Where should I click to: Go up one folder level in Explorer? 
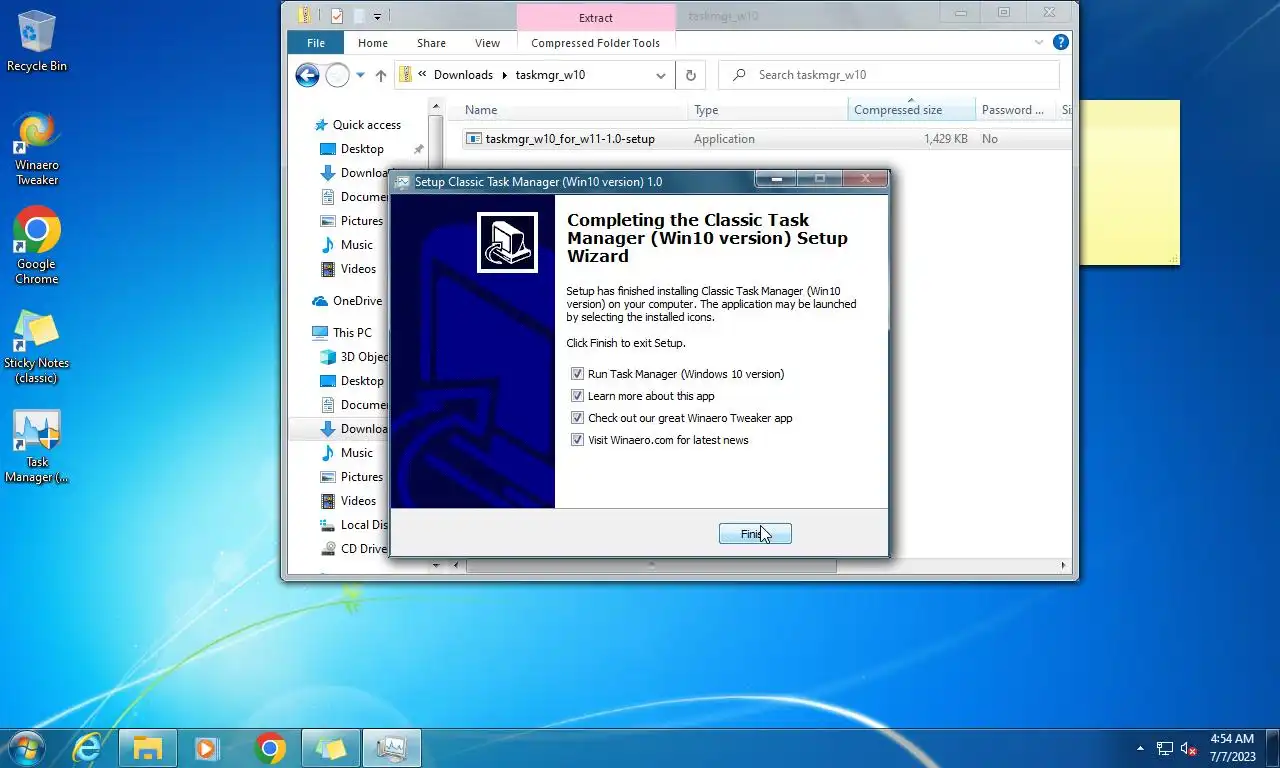click(381, 75)
